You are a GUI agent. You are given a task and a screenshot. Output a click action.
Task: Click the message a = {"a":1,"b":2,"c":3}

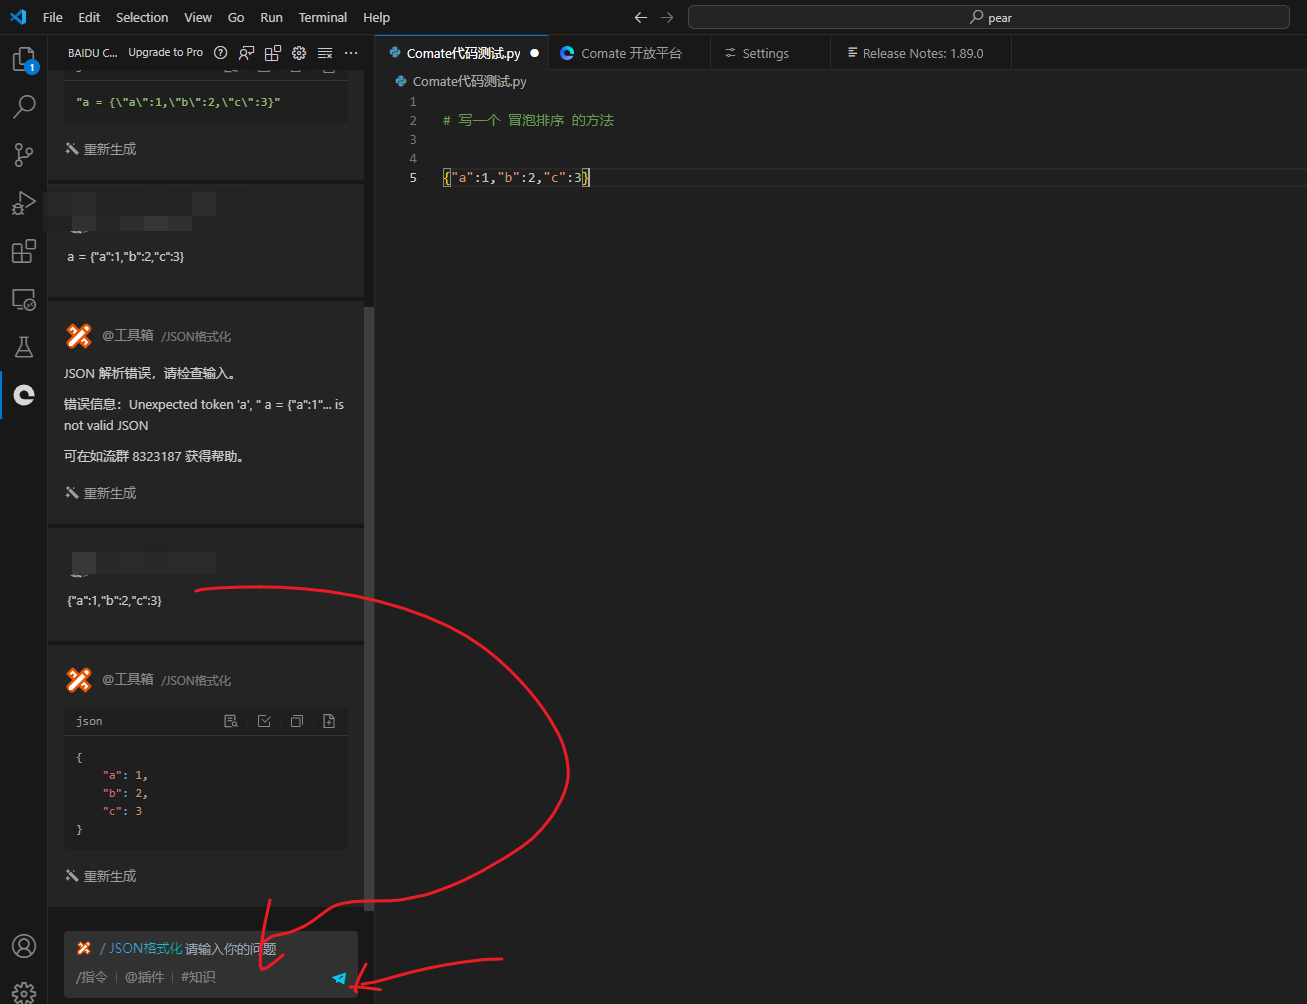point(126,257)
